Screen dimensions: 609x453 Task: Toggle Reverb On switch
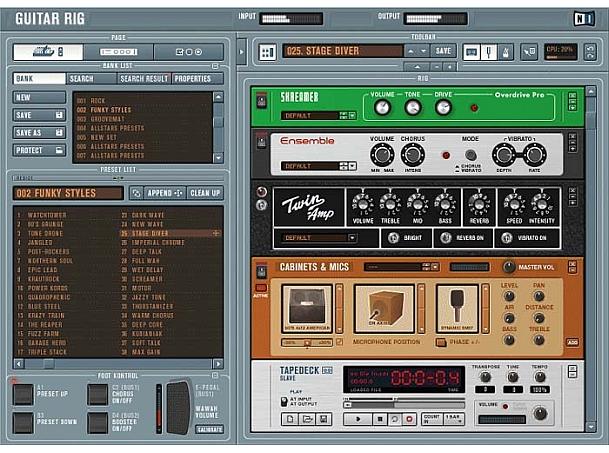446,237
